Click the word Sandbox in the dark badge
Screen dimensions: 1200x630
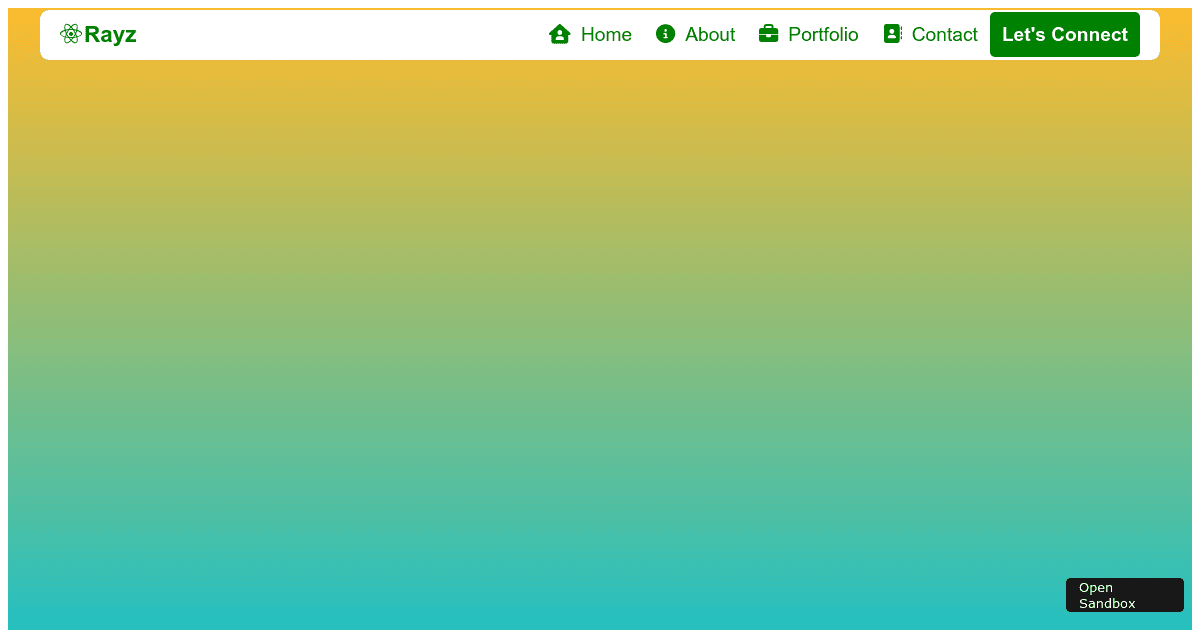1107,603
